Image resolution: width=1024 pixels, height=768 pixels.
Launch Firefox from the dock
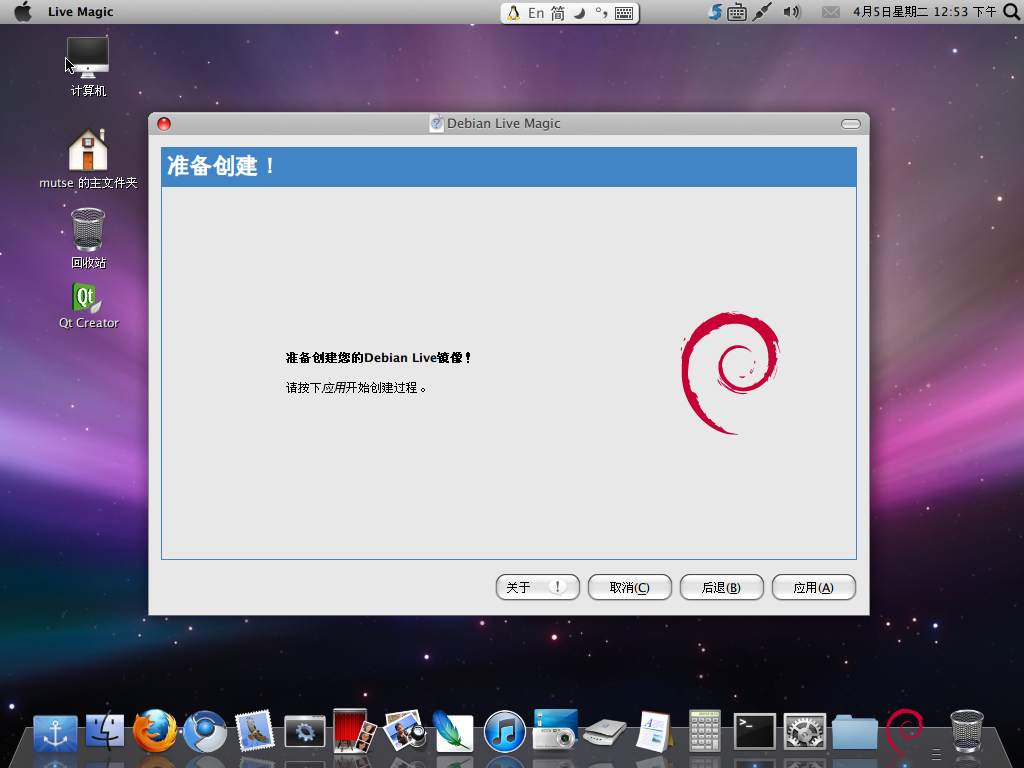point(155,731)
